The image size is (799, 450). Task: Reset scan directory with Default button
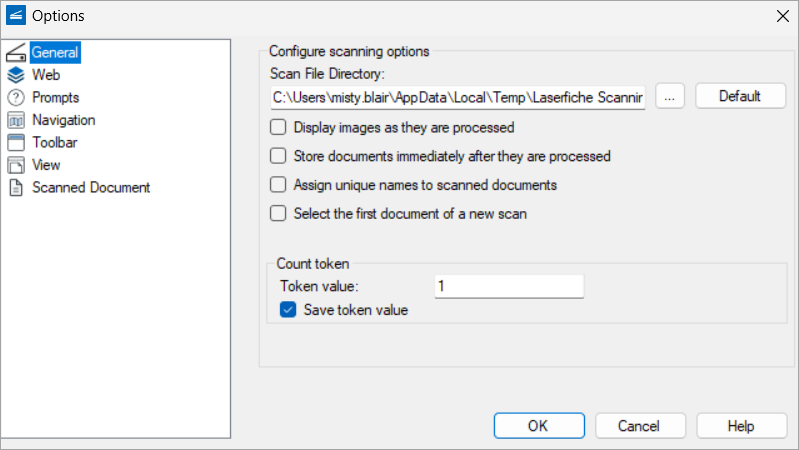[740, 96]
